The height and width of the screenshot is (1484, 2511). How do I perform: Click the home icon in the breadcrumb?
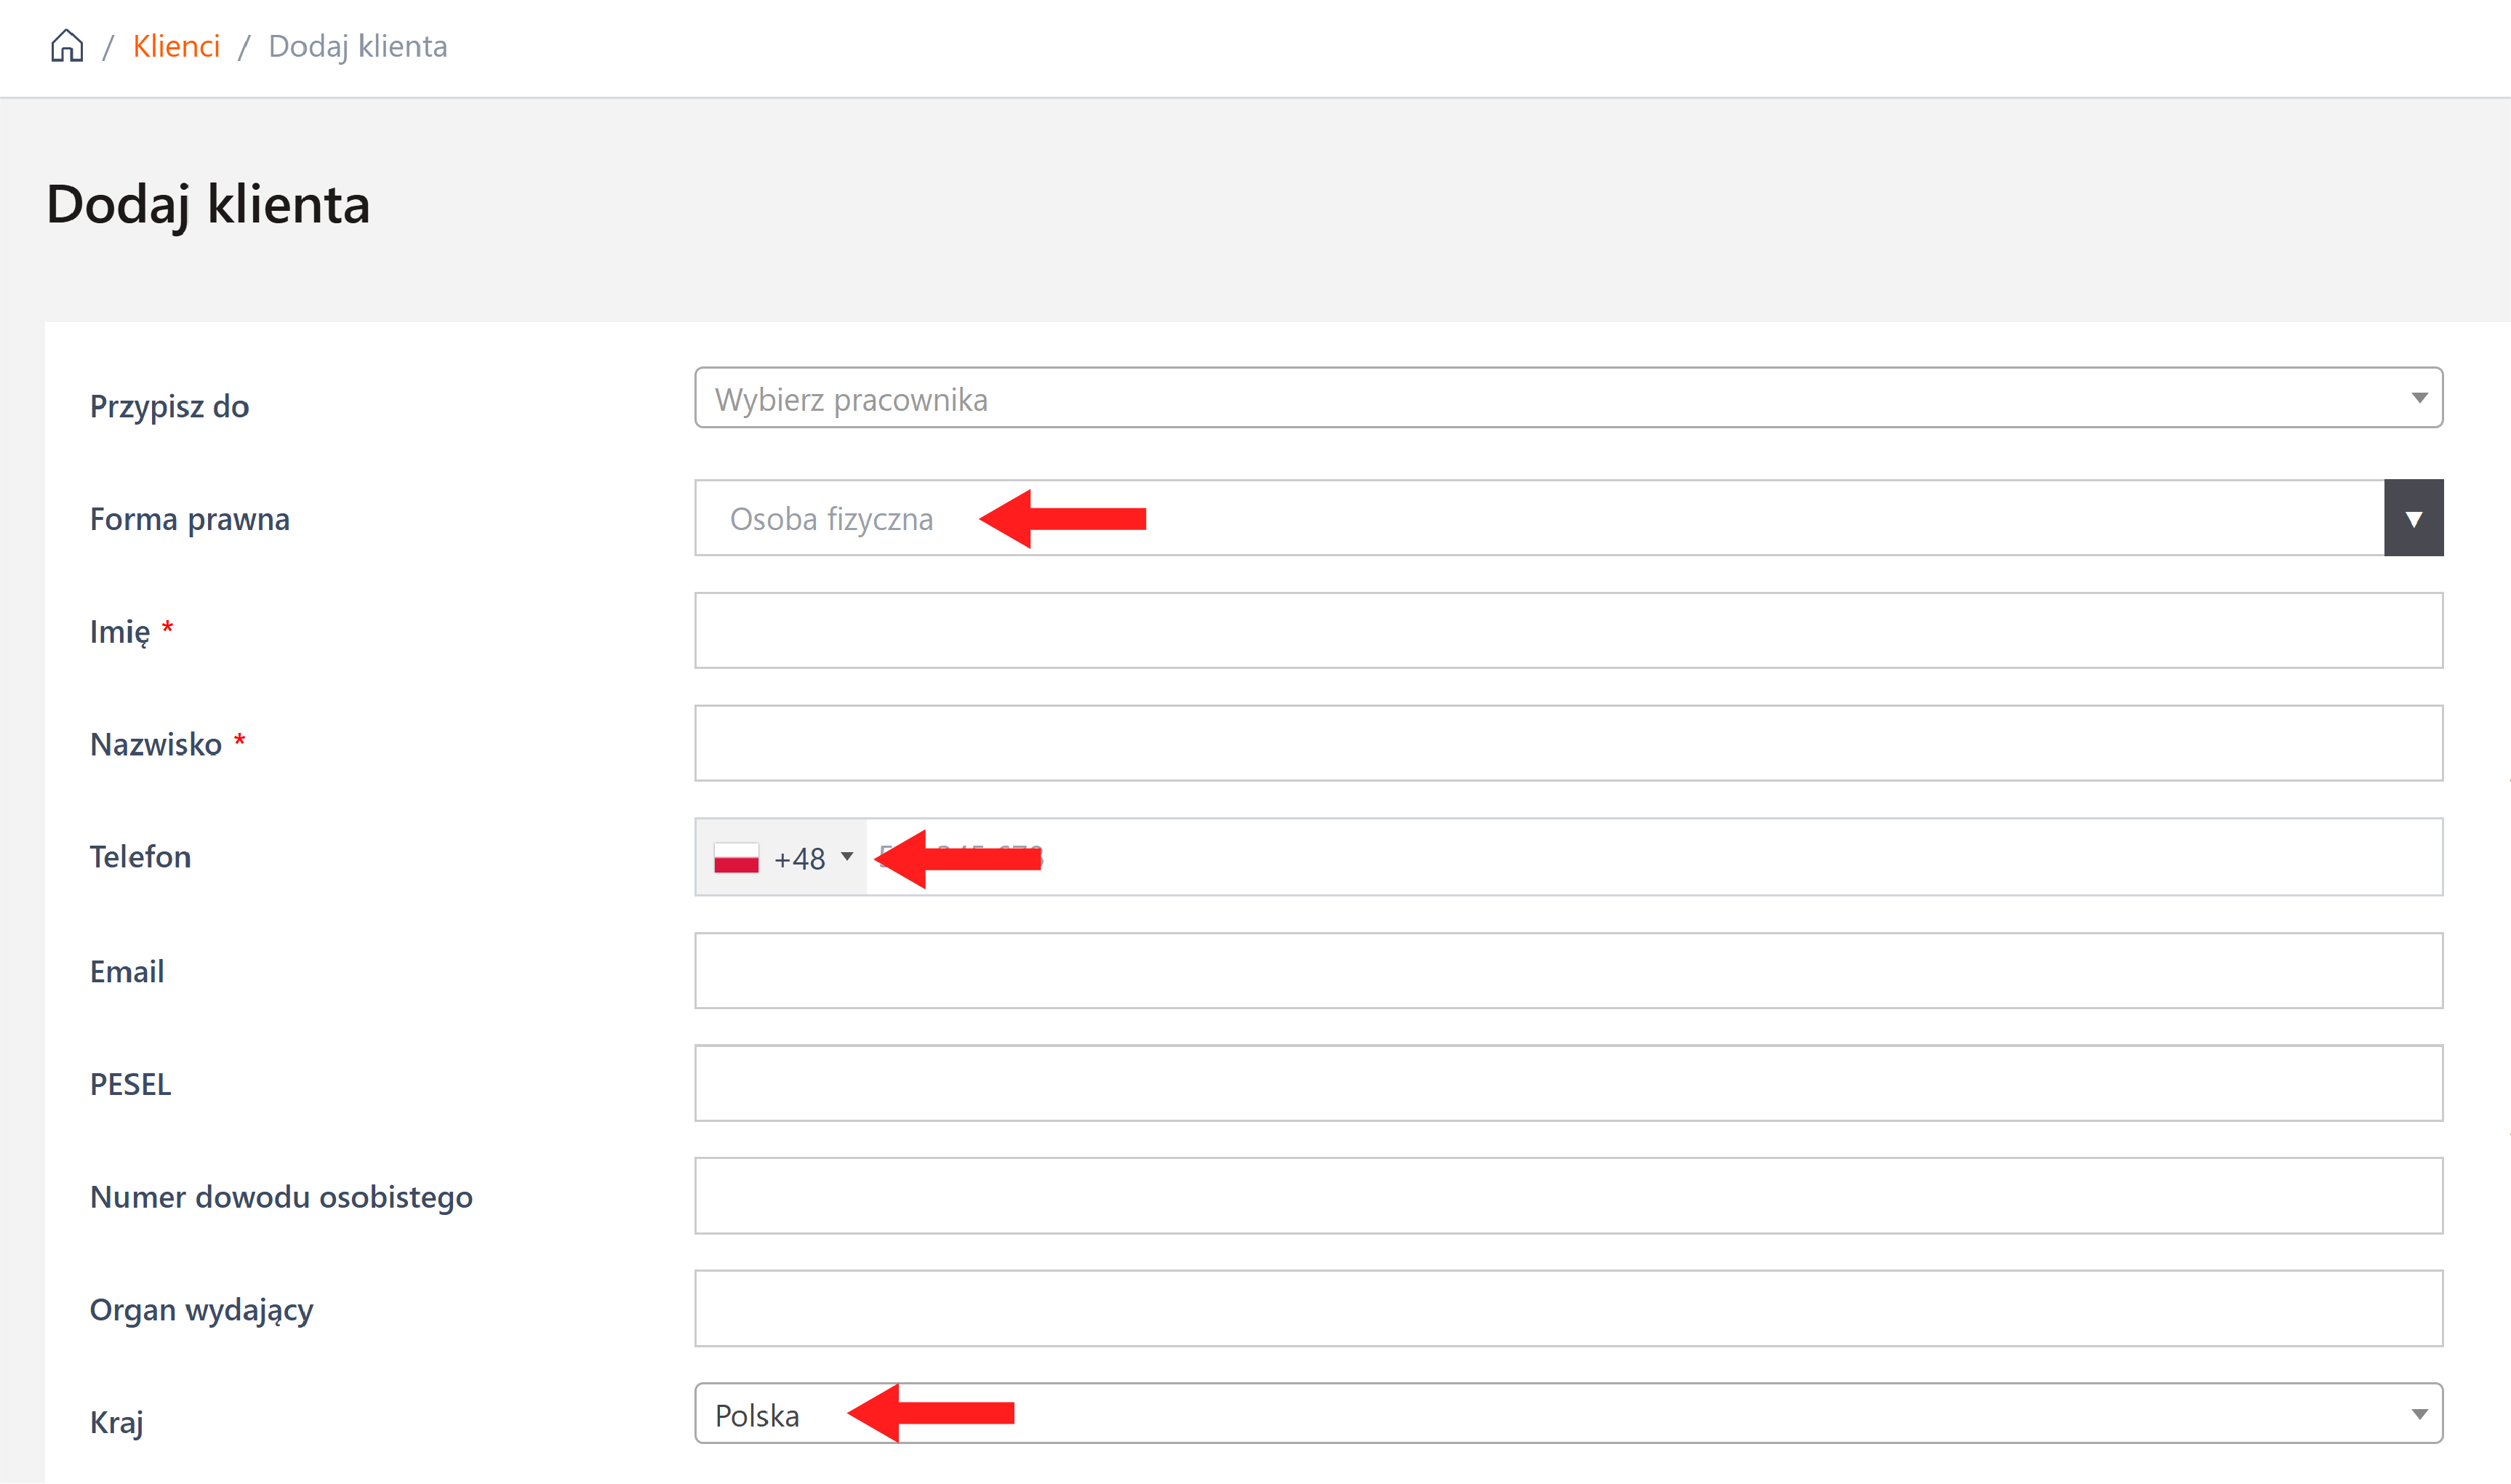tap(67, 46)
